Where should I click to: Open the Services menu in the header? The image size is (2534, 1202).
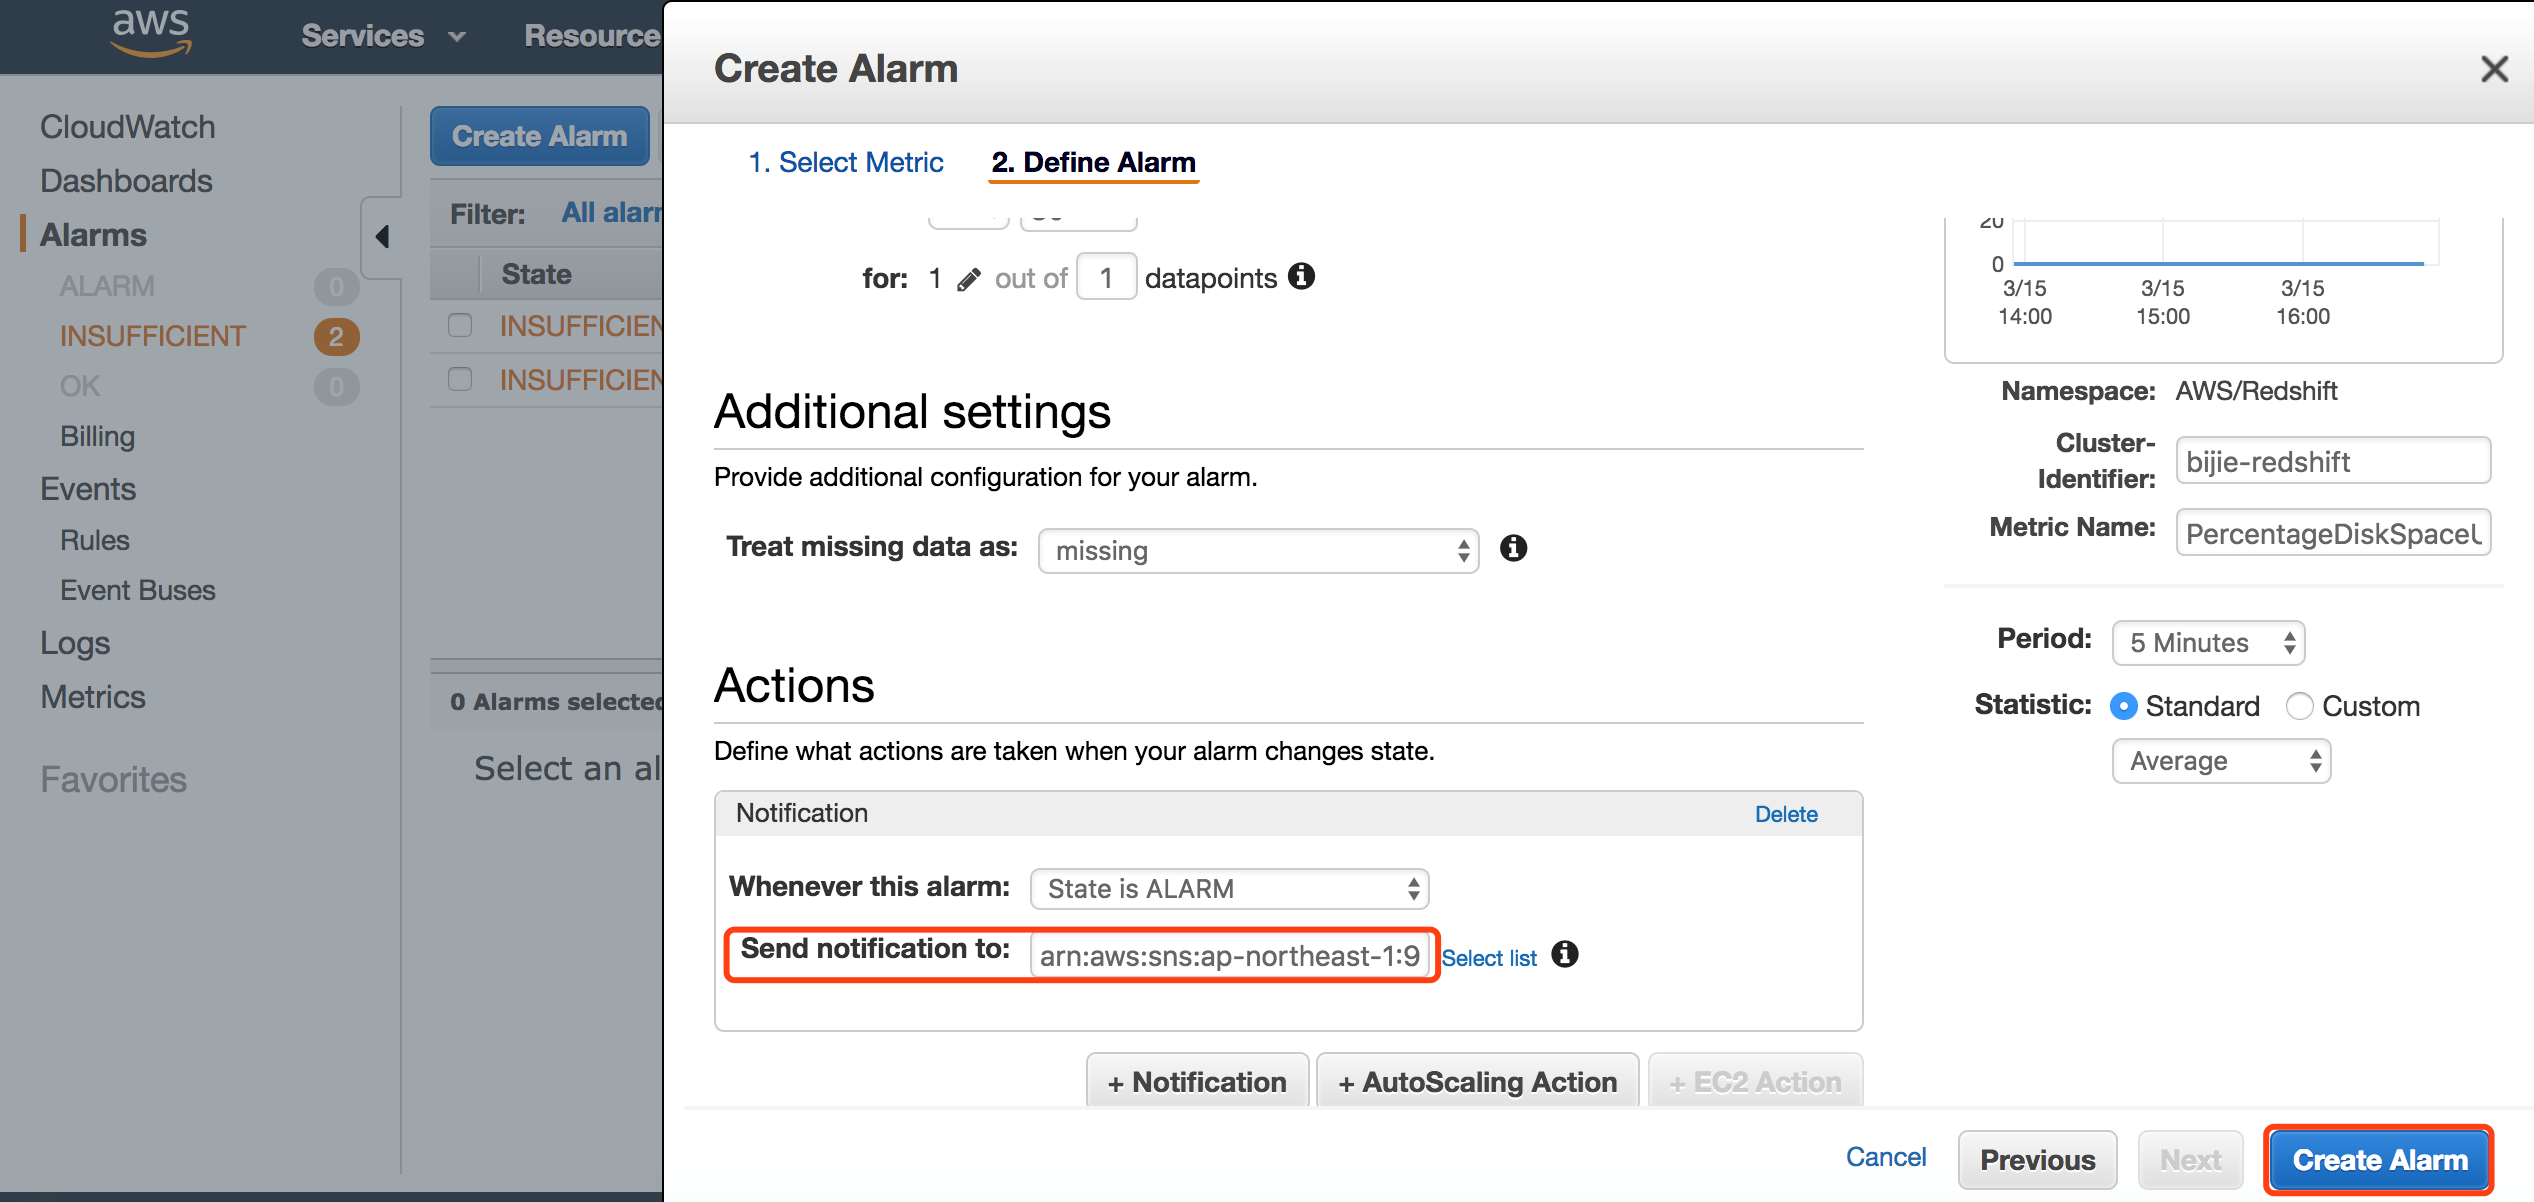[x=382, y=36]
